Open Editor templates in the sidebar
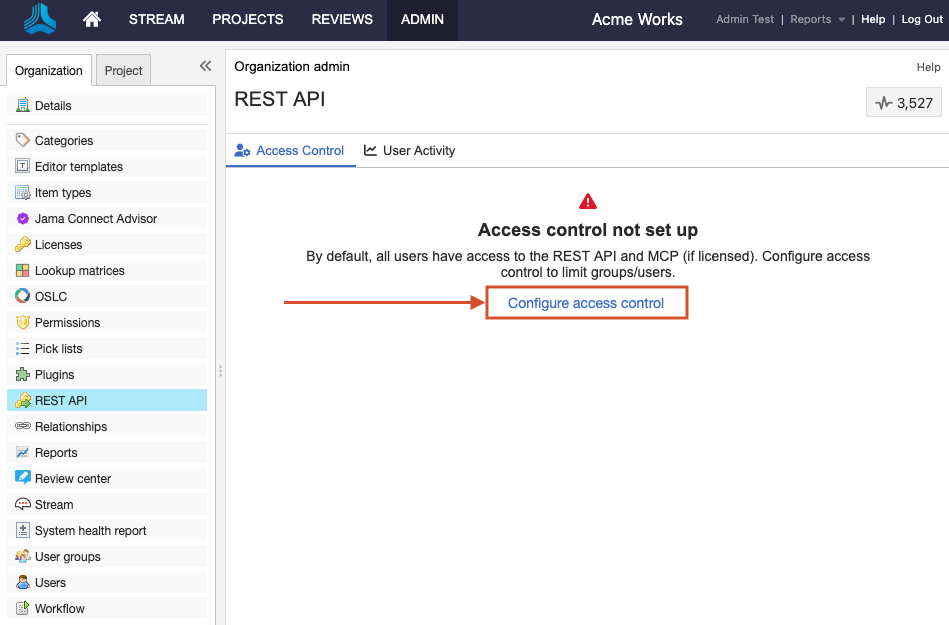This screenshot has width=949, height=625. 107,166
